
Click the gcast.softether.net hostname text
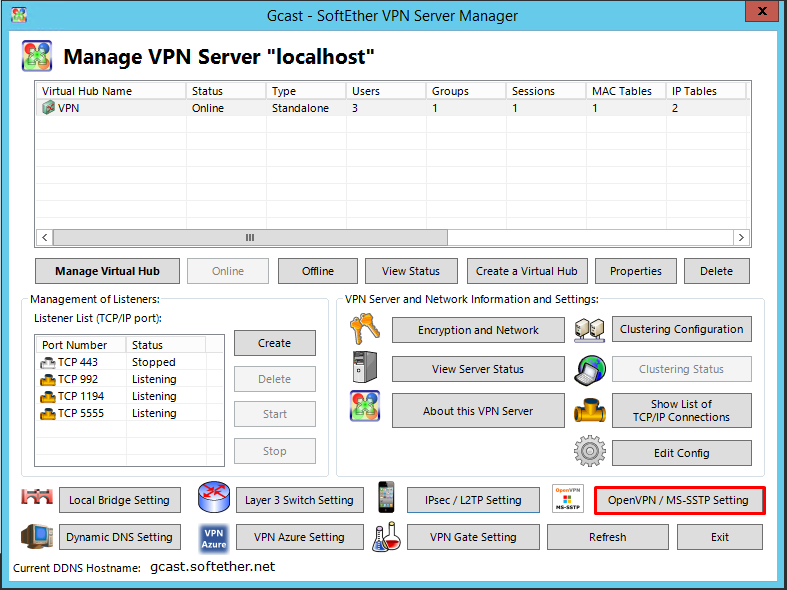pyautogui.click(x=212, y=566)
